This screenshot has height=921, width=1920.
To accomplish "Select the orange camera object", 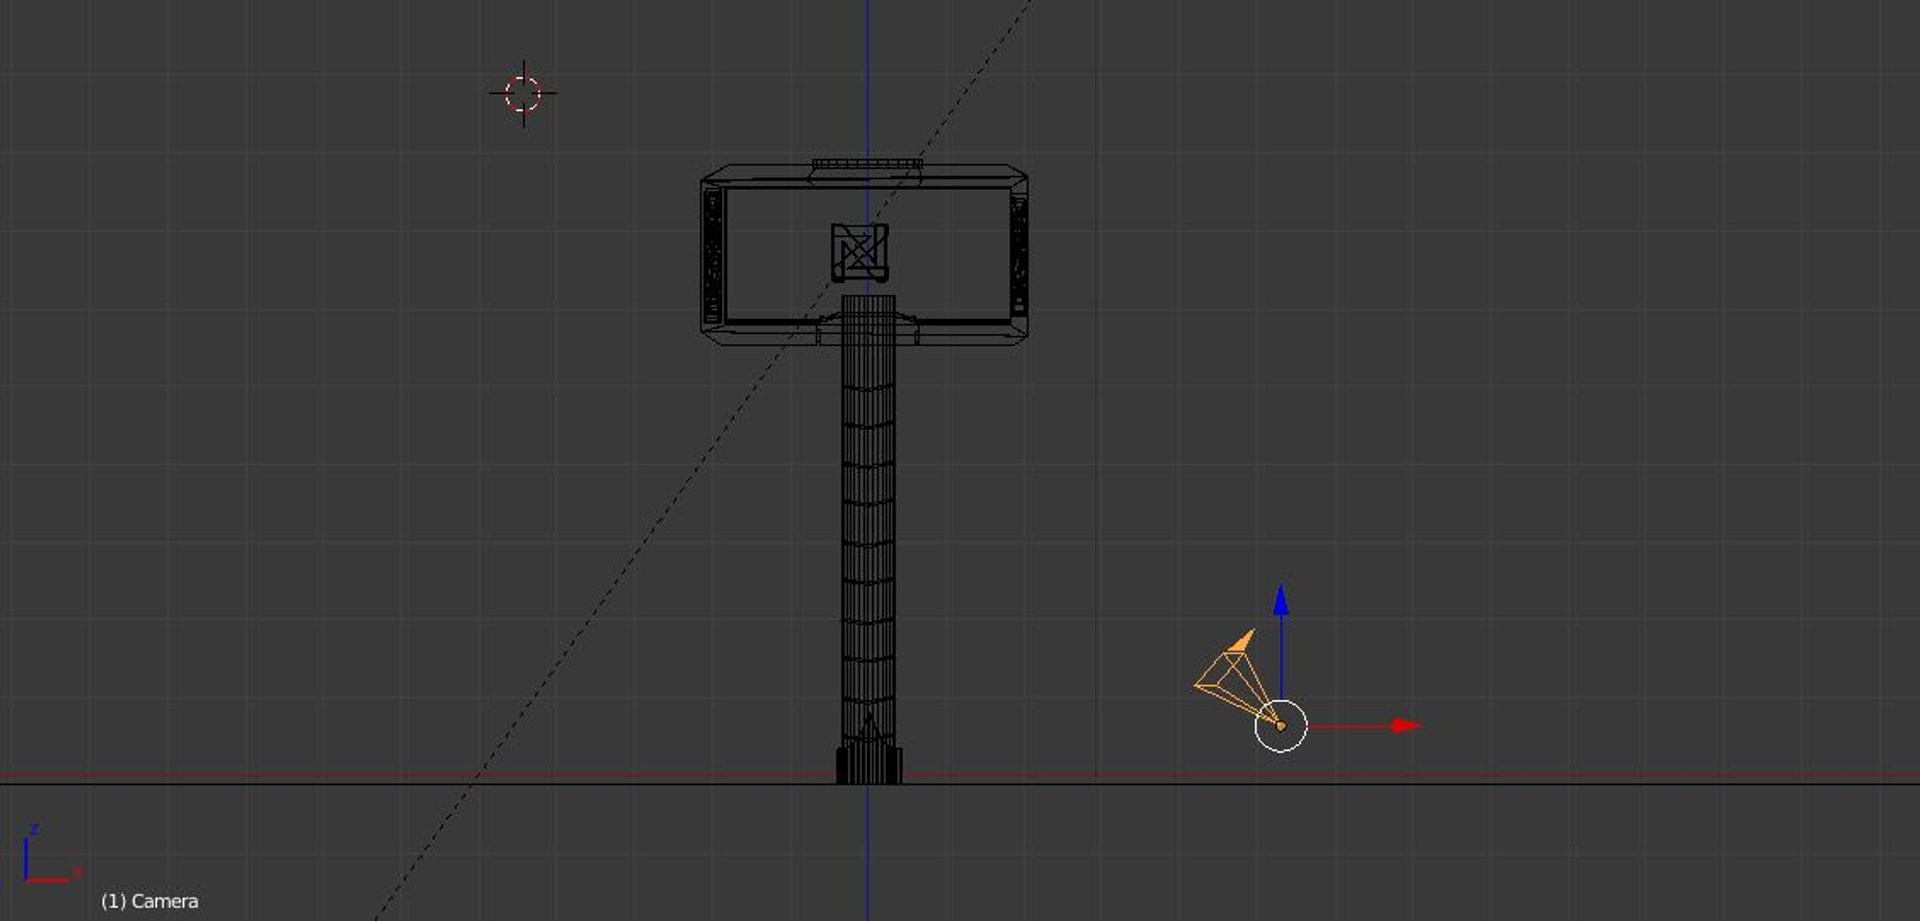I will click(x=1238, y=678).
